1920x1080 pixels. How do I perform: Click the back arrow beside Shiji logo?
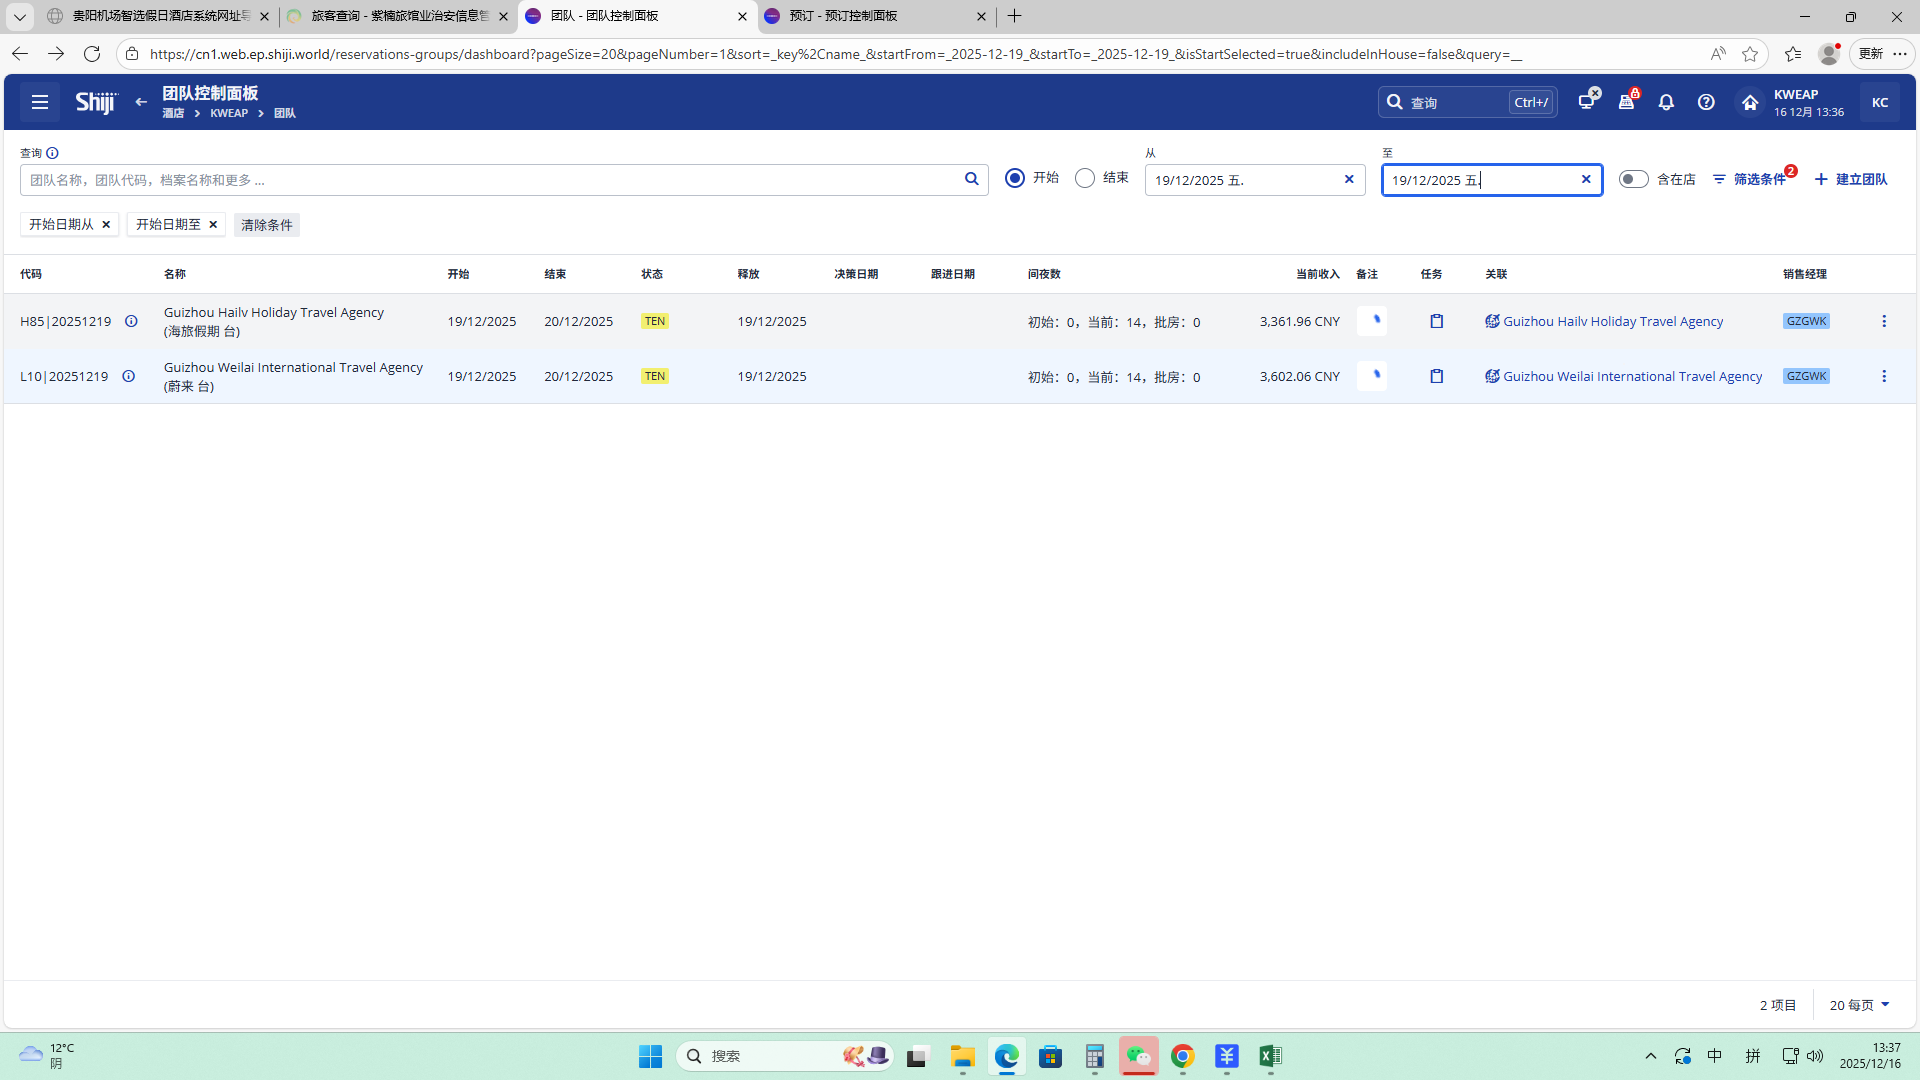[141, 102]
